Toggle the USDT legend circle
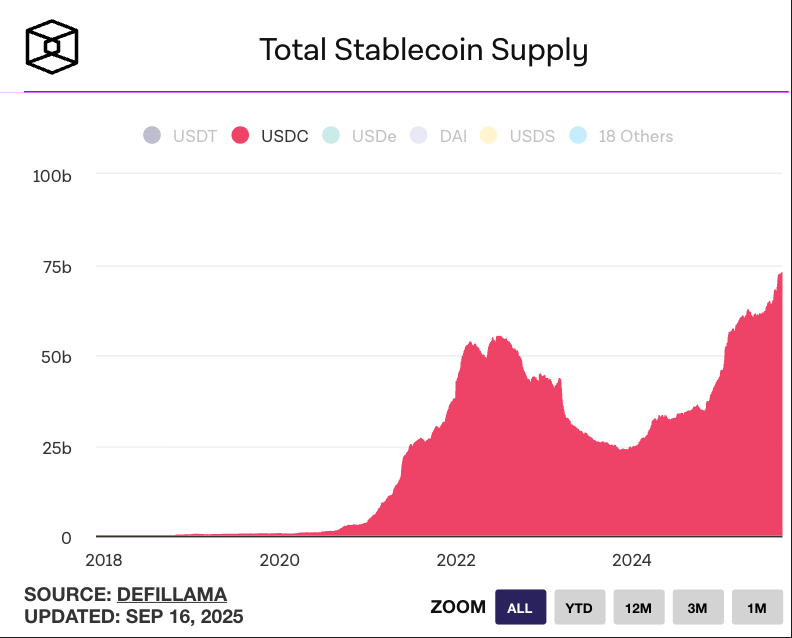 coord(150,136)
